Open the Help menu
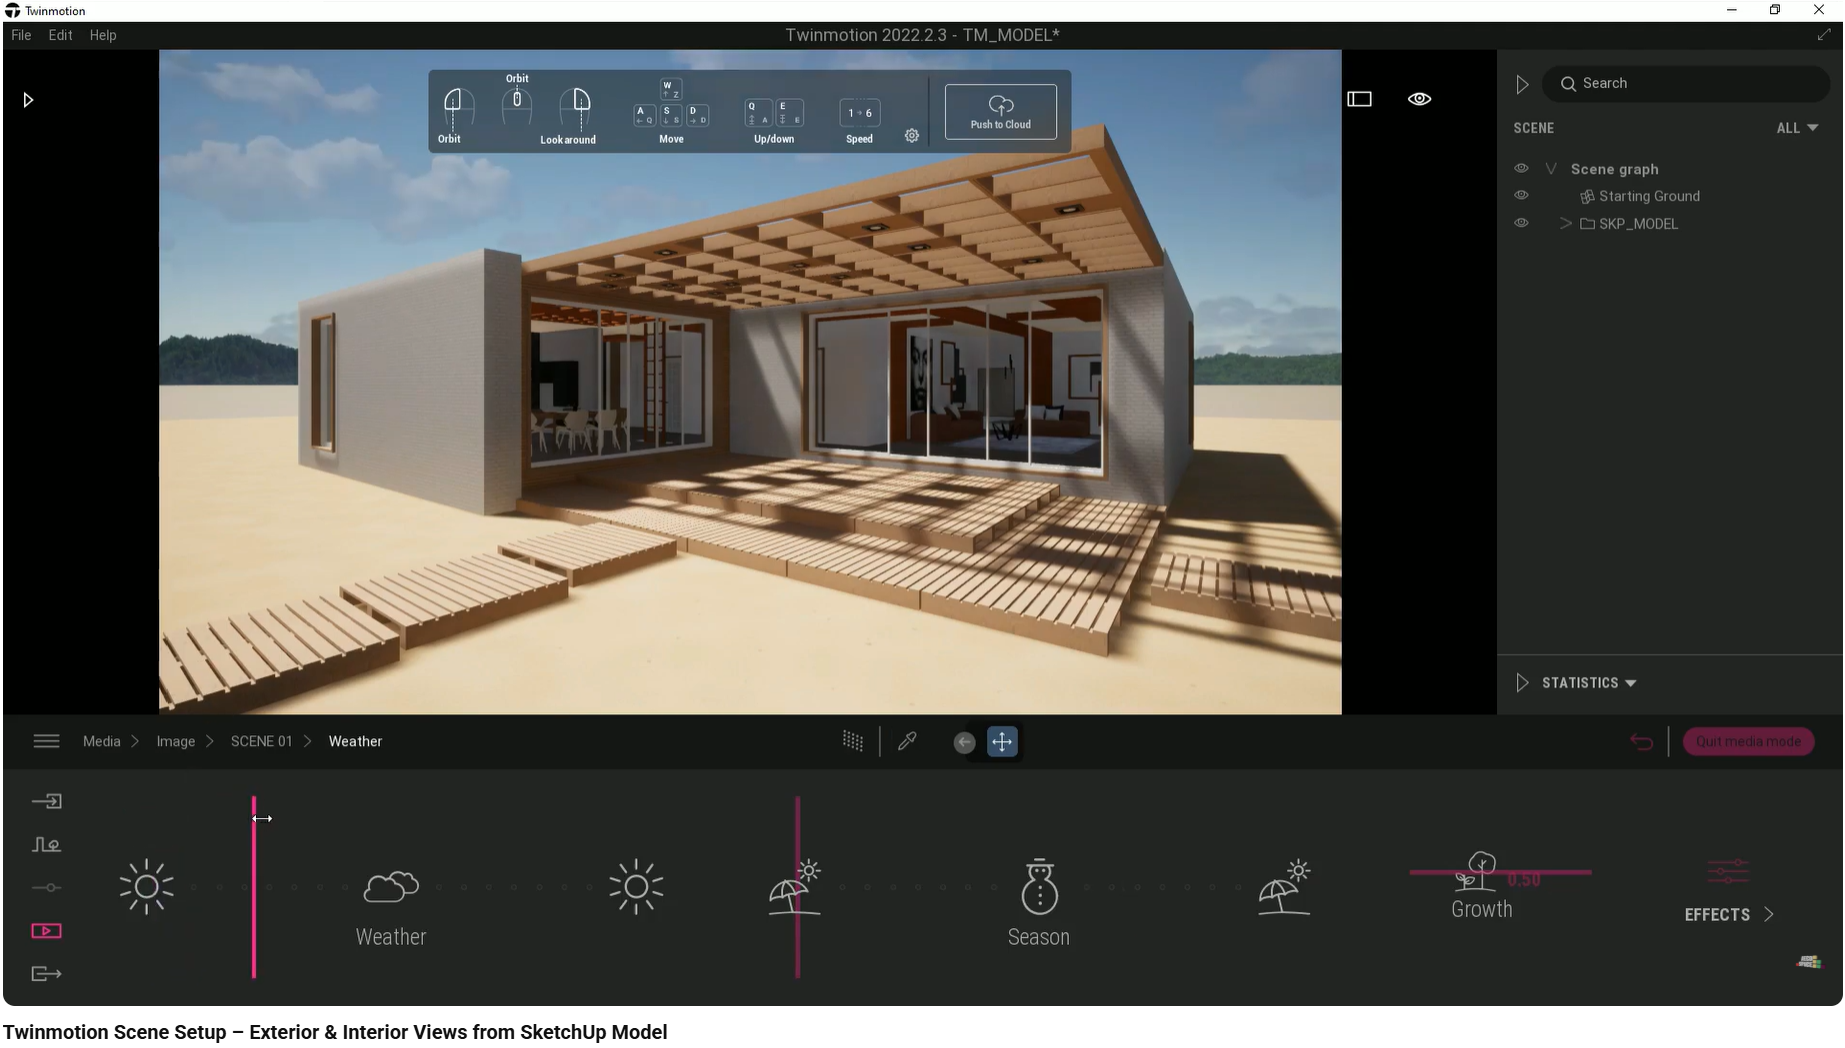Viewport: 1845px width, 1048px height. 103,35
